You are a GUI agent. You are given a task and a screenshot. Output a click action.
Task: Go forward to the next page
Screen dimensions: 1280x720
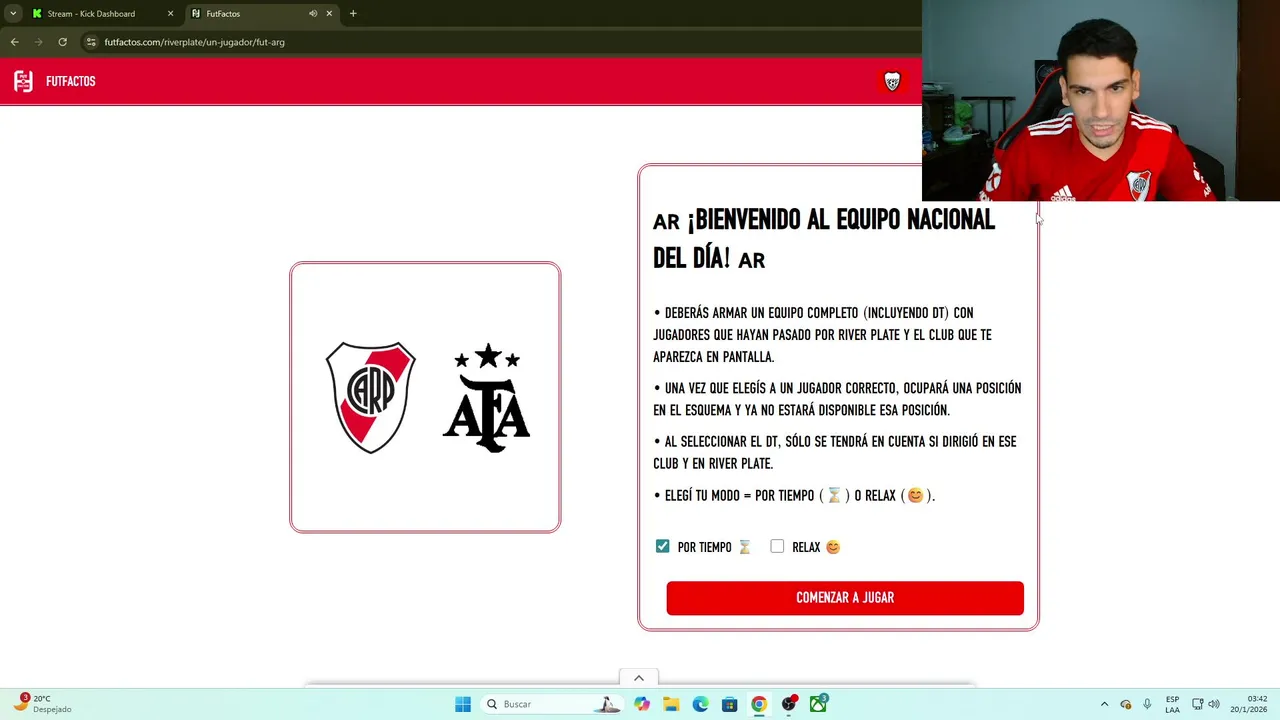pyautogui.click(x=38, y=42)
